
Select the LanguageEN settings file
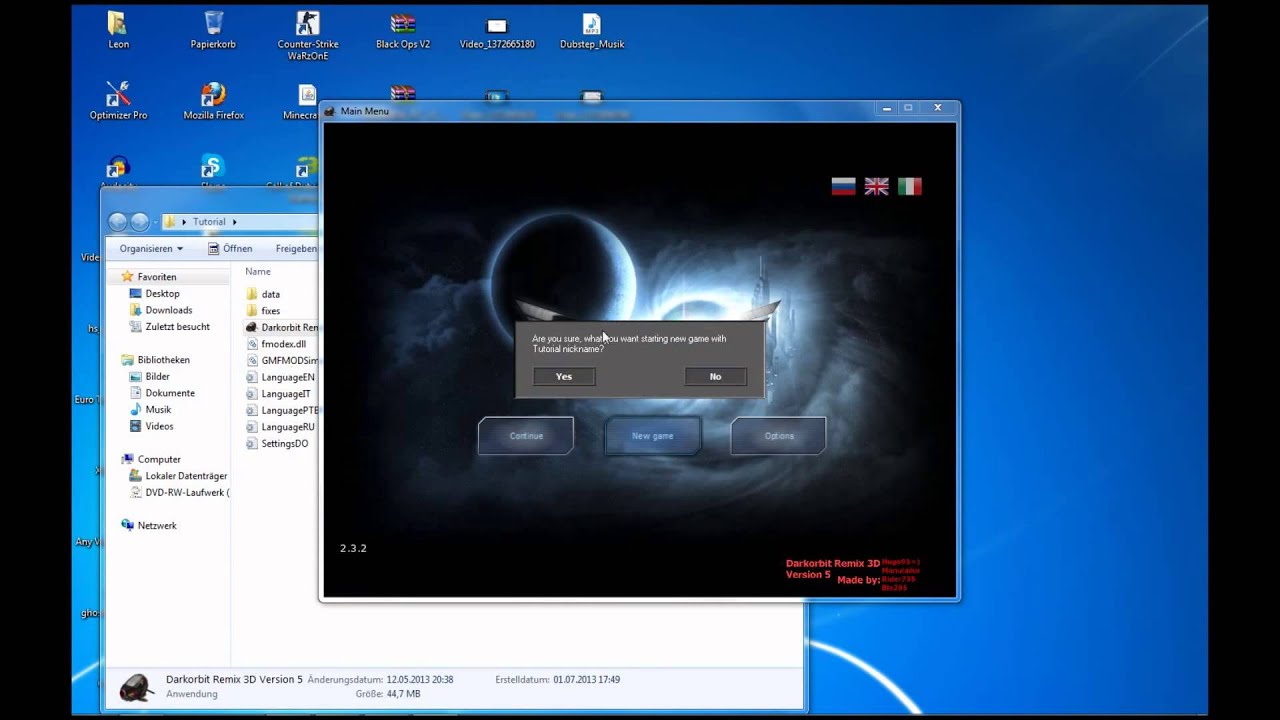(281, 377)
